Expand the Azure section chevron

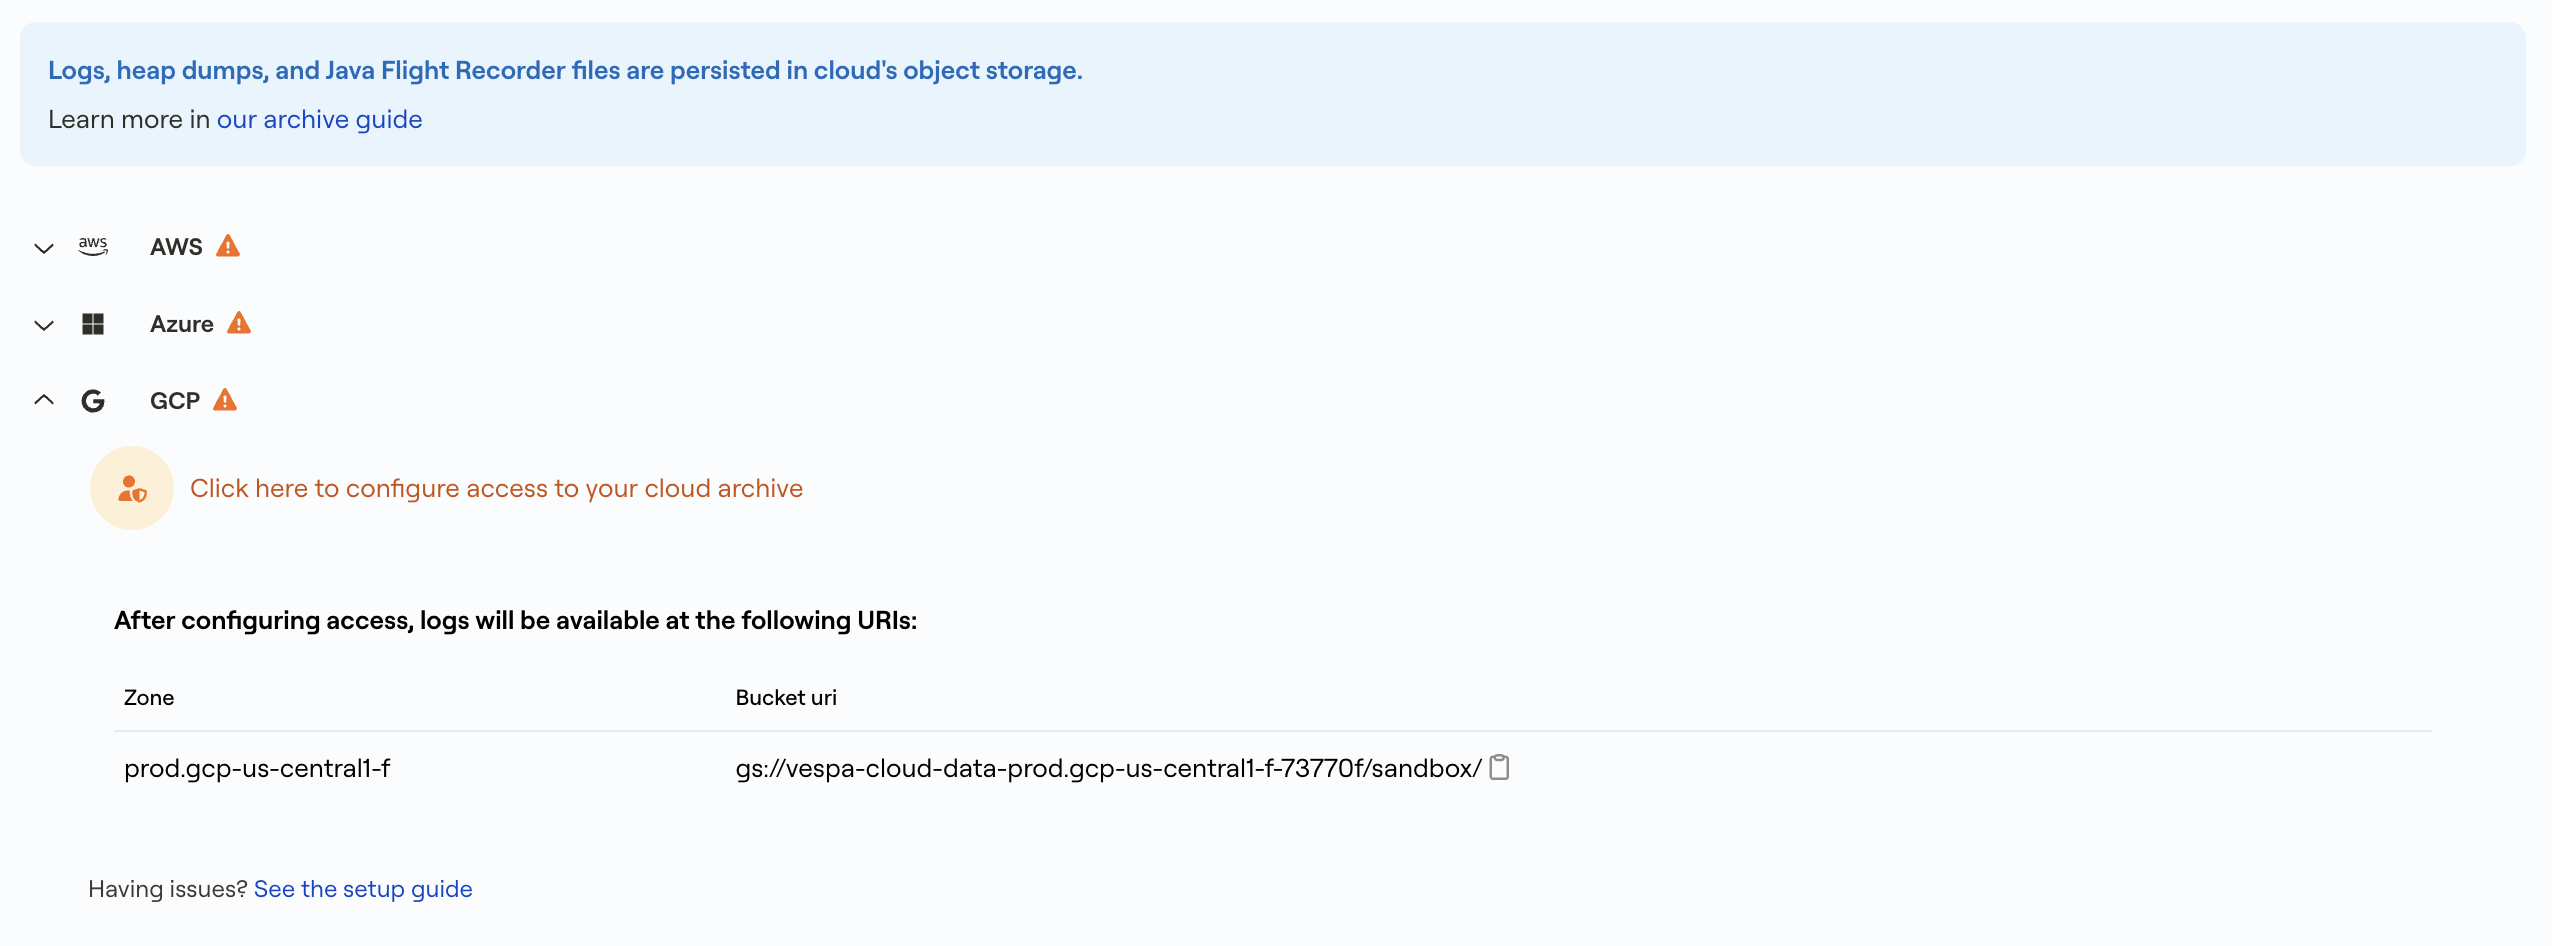pyautogui.click(x=43, y=325)
